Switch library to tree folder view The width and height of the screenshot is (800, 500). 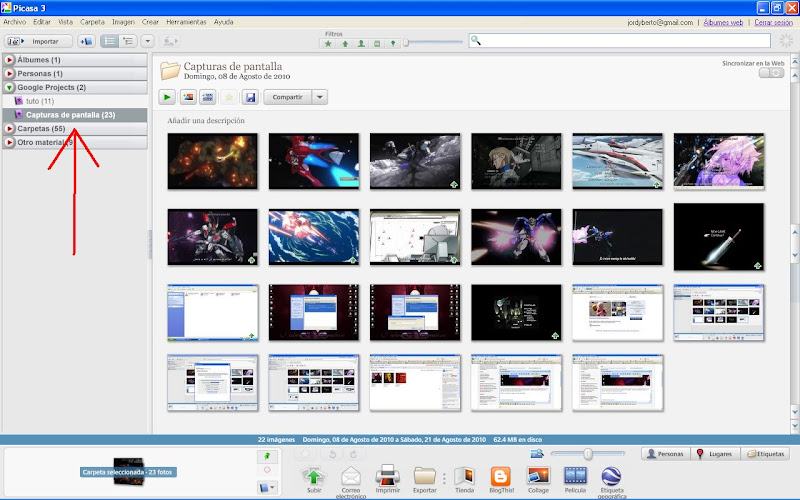pyautogui.click(x=128, y=41)
